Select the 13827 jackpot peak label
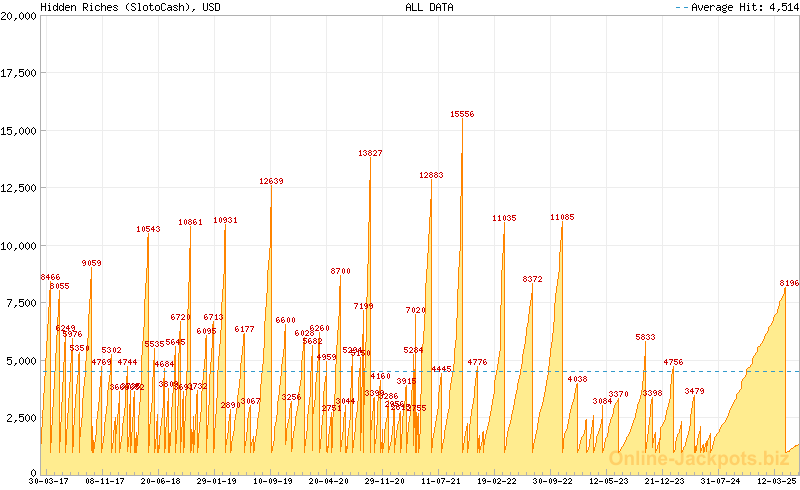 coord(370,153)
